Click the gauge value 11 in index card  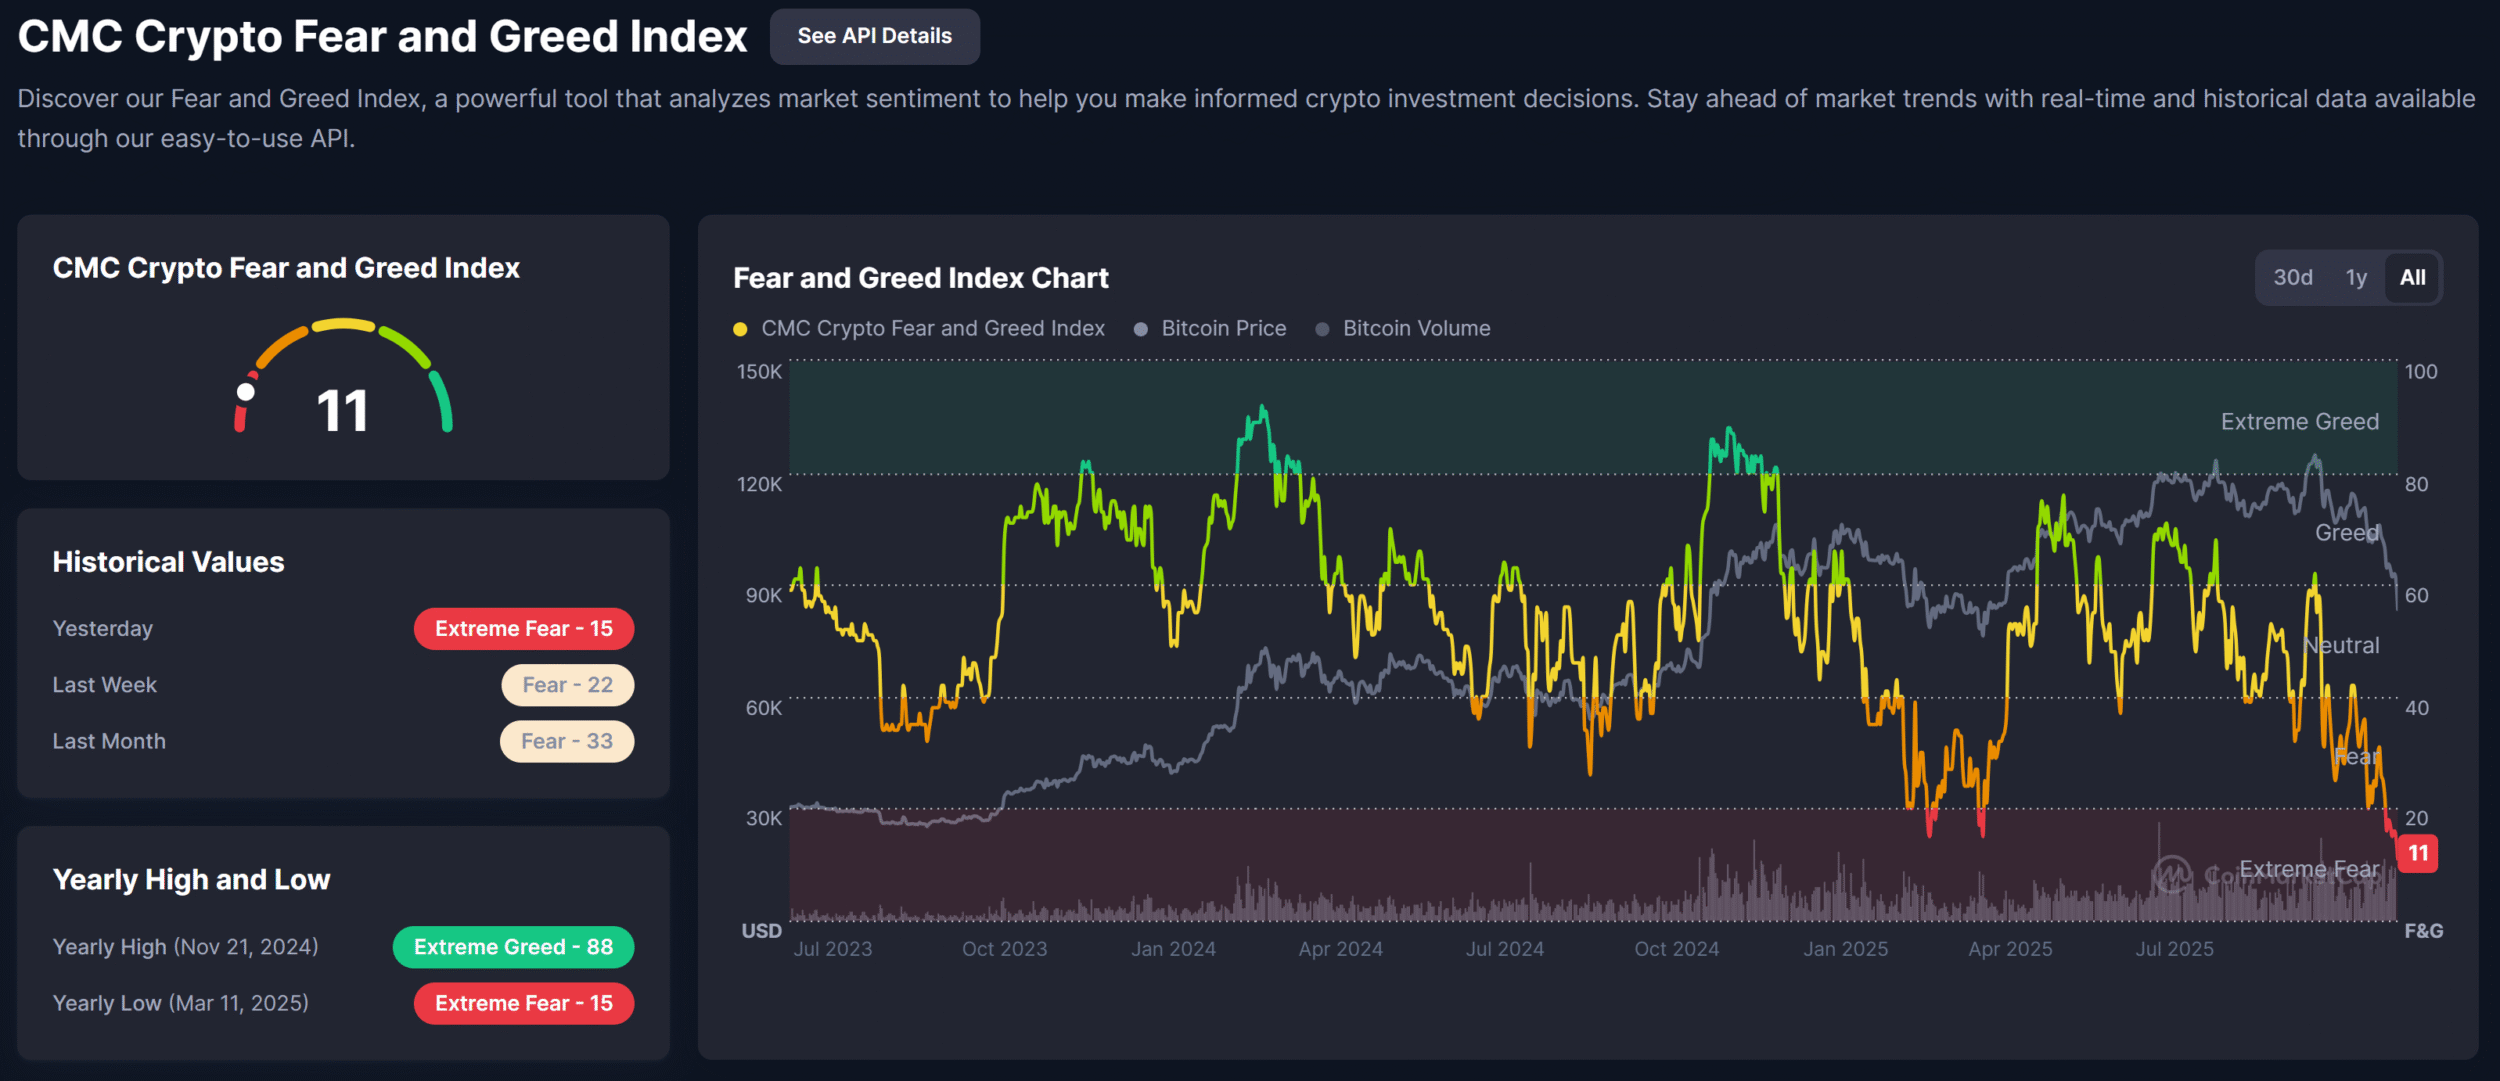[x=342, y=411]
